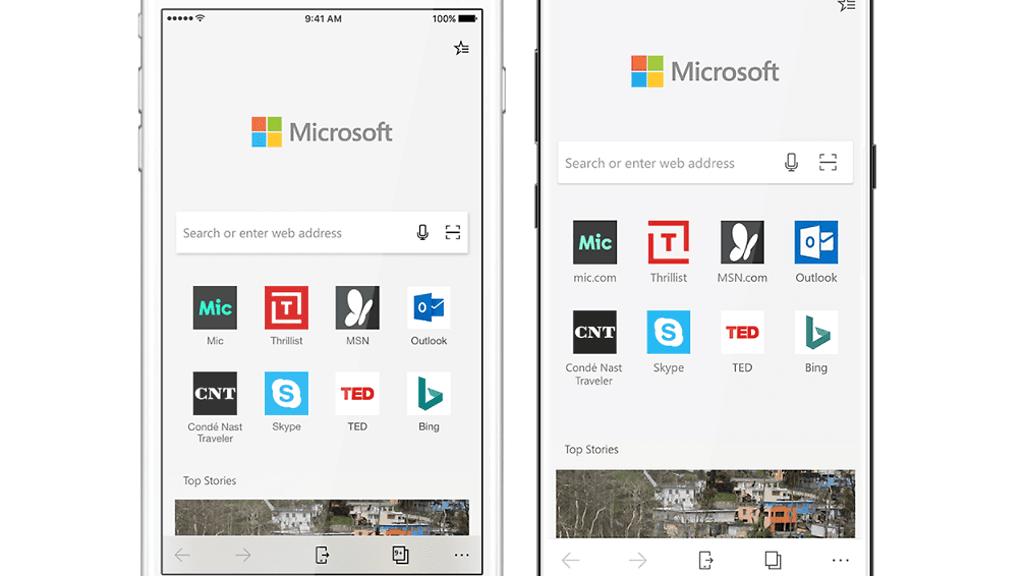Open the Bing tile on the right phone
The height and width of the screenshot is (576, 1024).
tap(816, 333)
